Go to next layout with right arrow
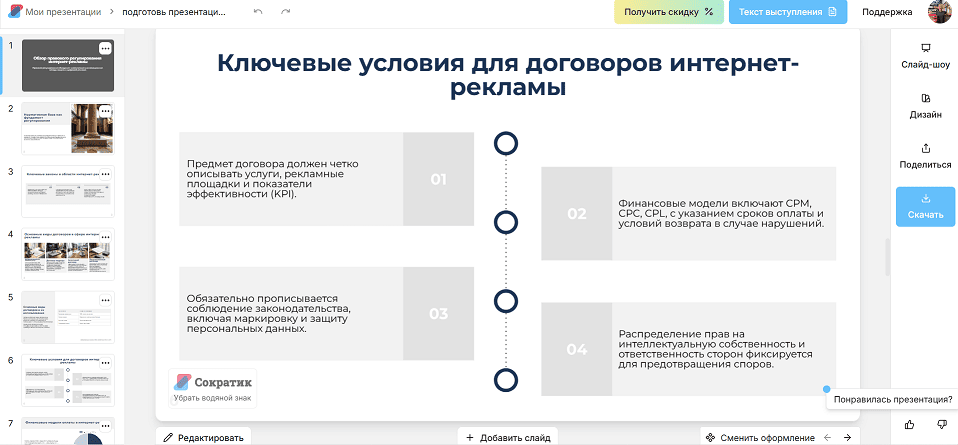The width and height of the screenshot is (958, 445). point(847,438)
